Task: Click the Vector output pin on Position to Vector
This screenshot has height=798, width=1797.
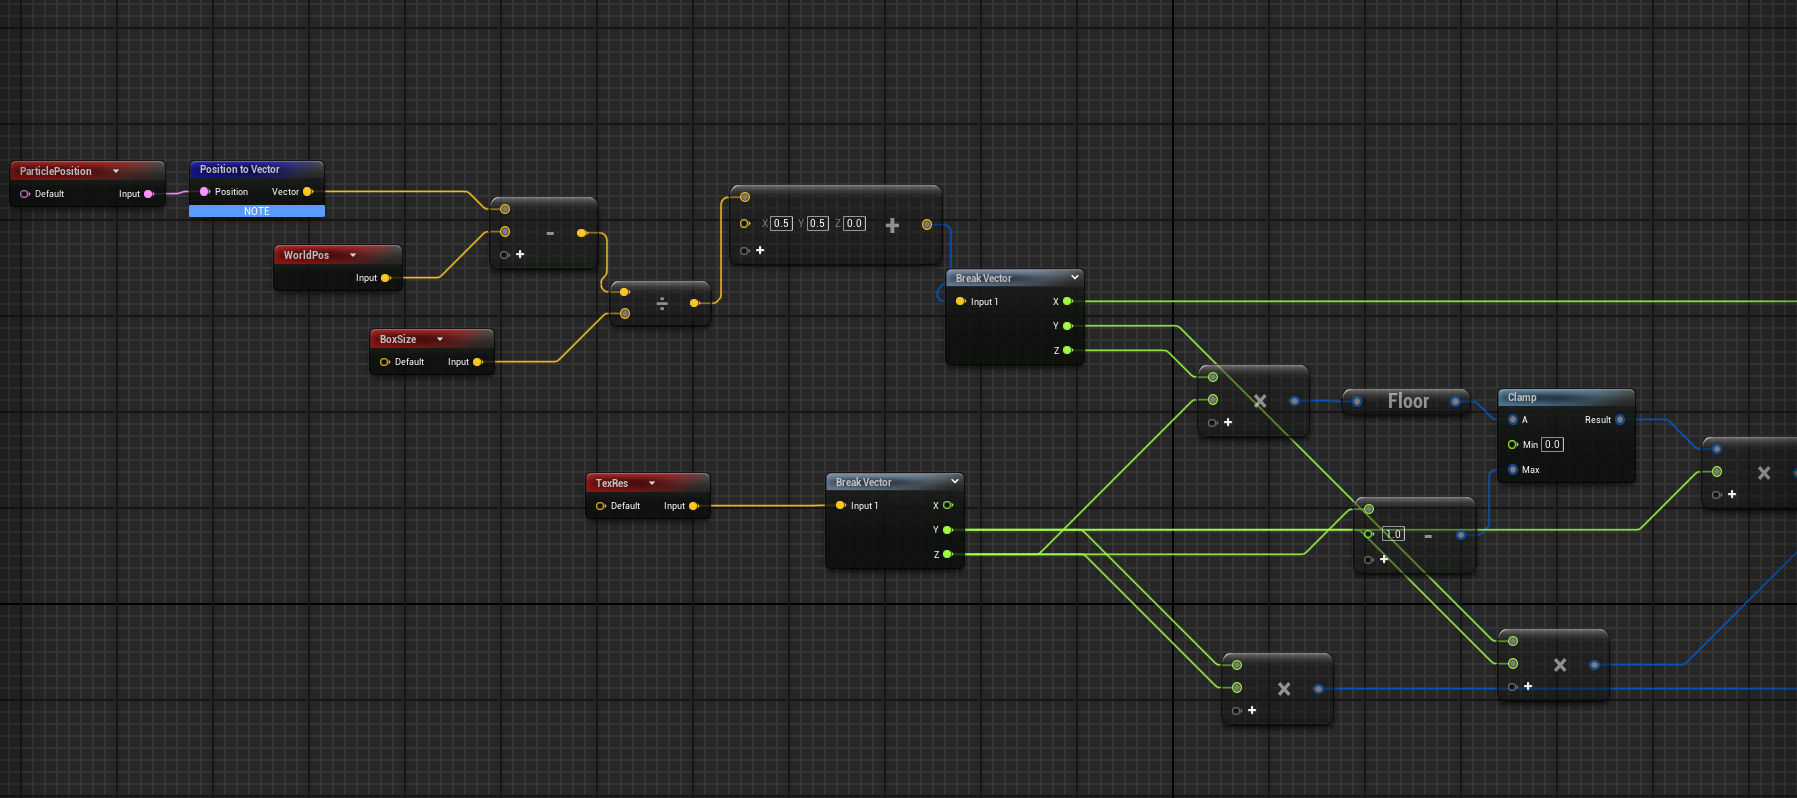Action: pyautogui.click(x=307, y=192)
